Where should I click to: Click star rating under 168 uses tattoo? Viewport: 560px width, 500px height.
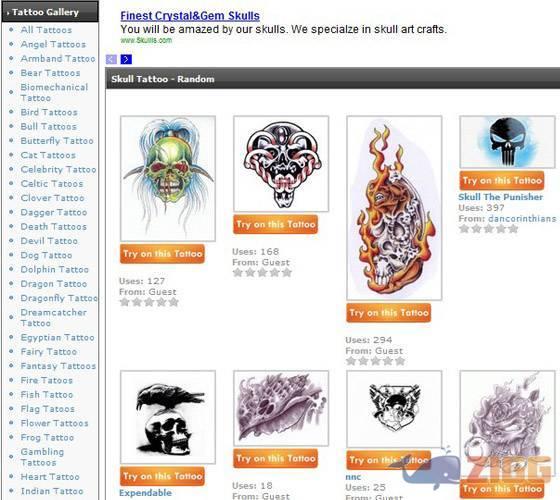[262, 273]
